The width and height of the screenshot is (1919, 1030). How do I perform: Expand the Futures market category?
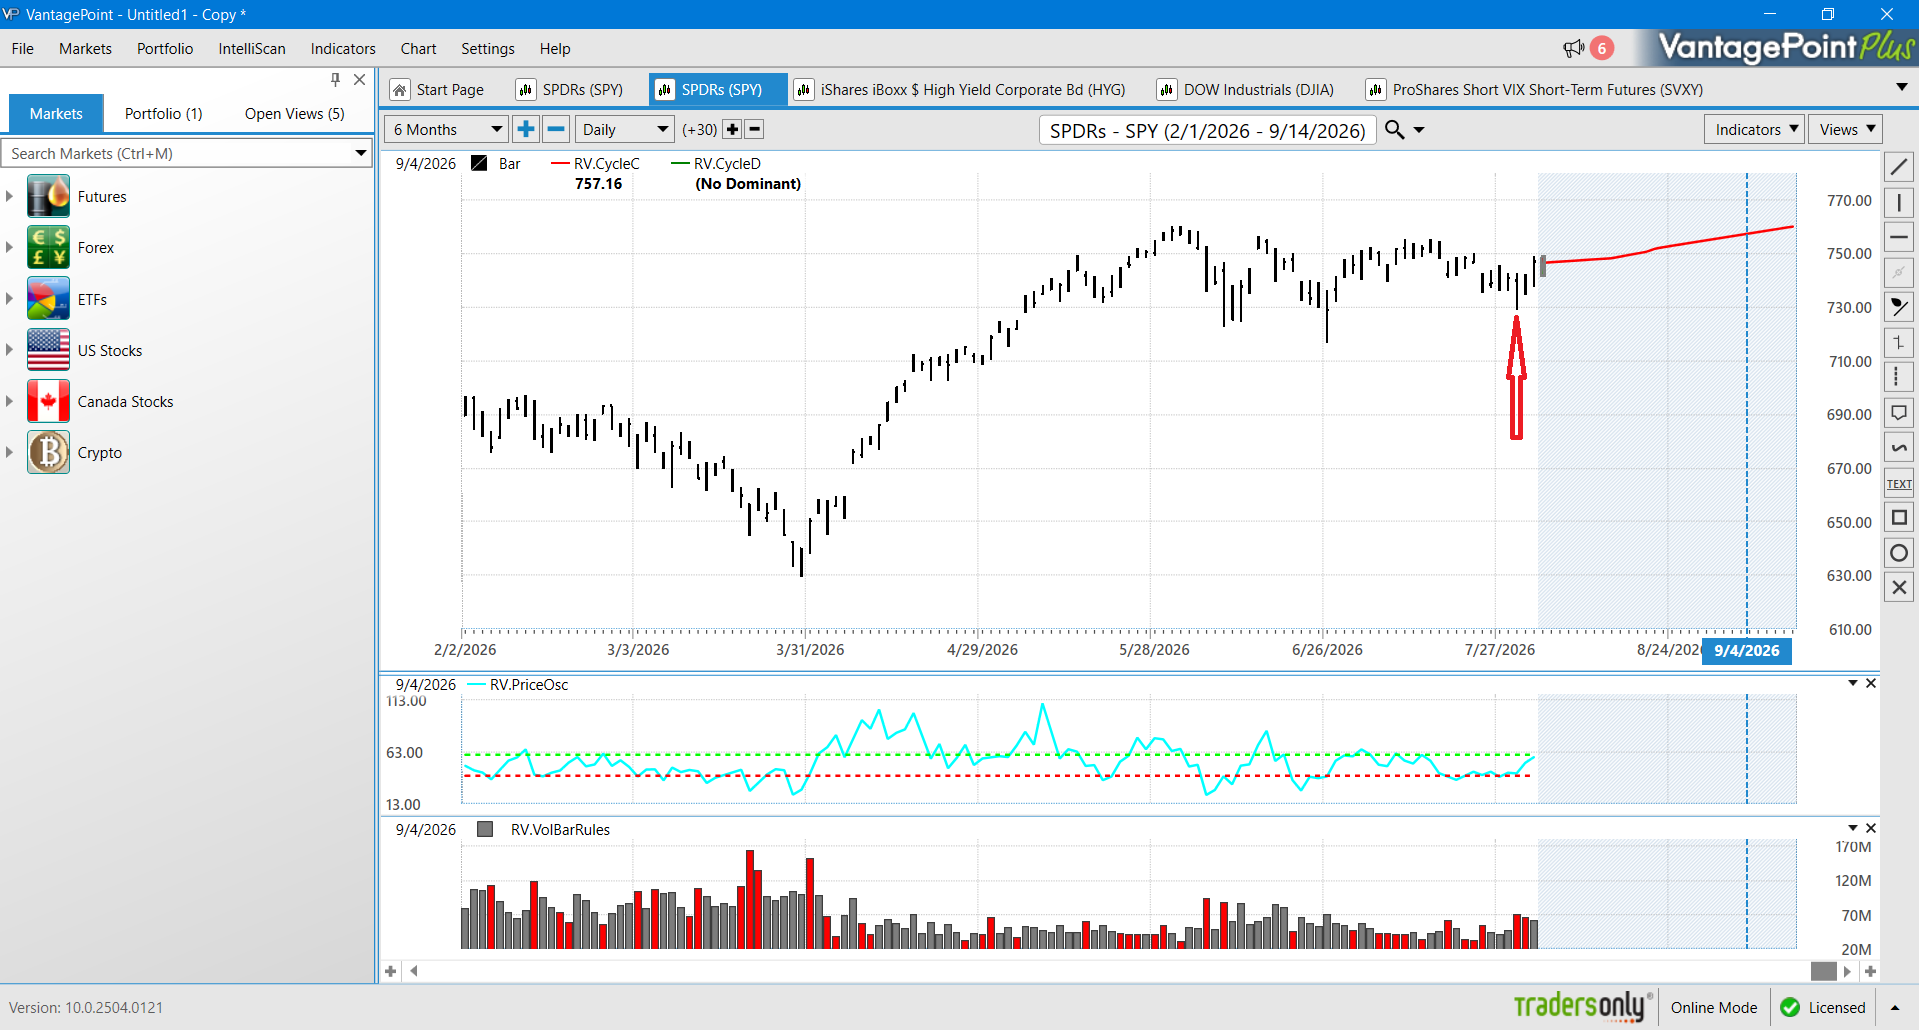9,196
